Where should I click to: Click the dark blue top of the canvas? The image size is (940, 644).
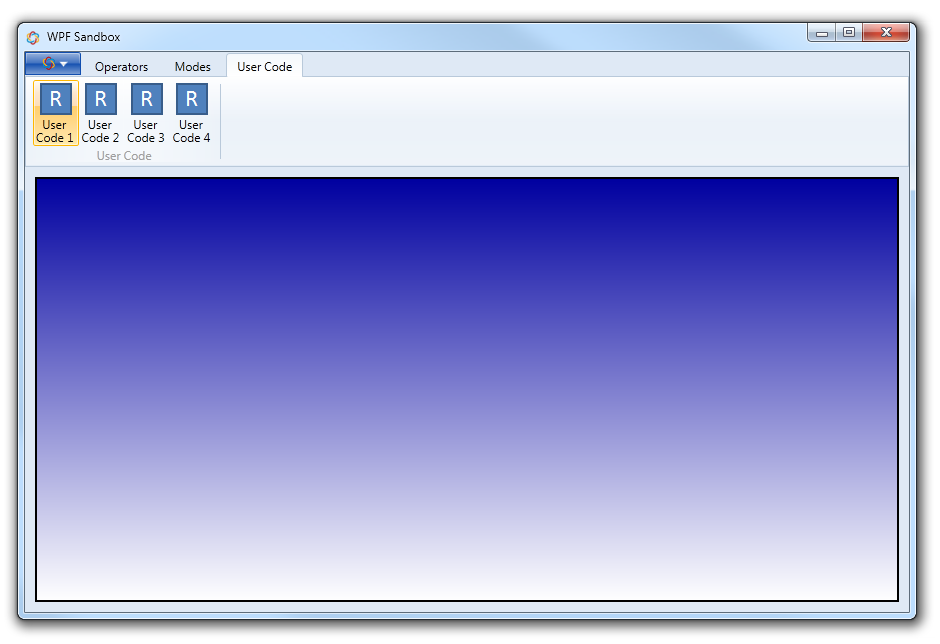point(467,195)
